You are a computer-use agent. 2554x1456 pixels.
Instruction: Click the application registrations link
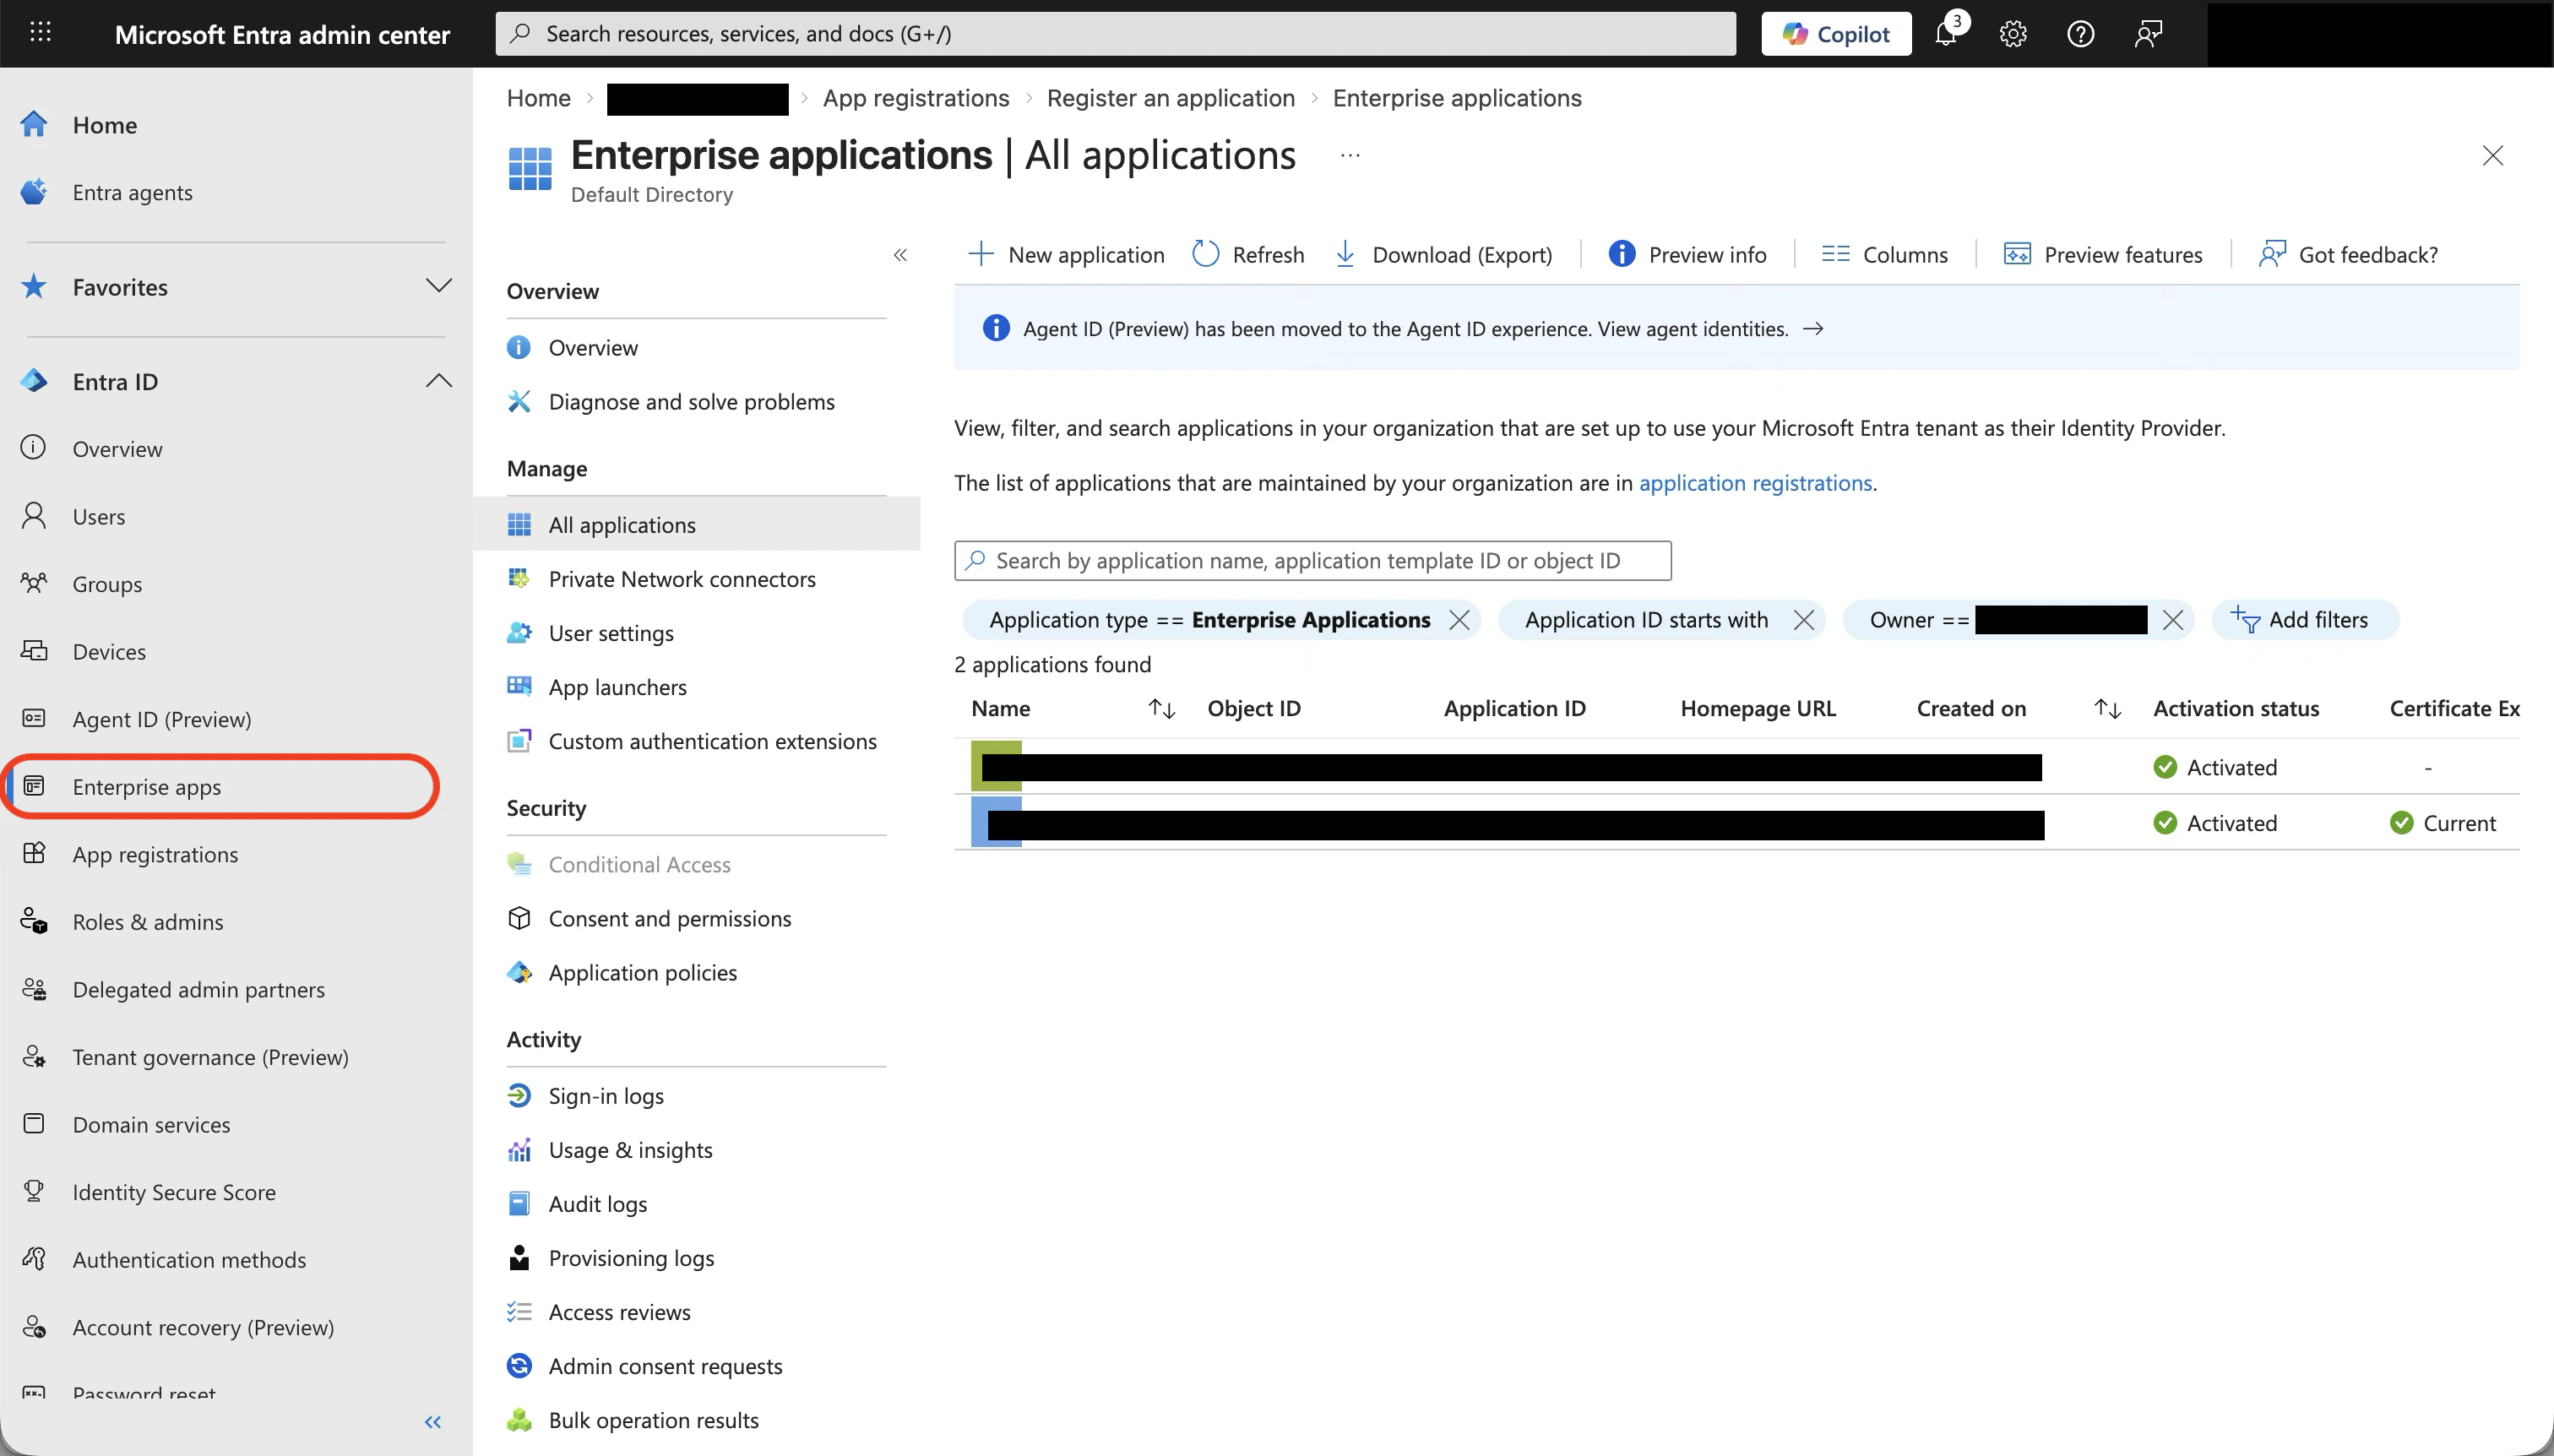pyautogui.click(x=1755, y=483)
